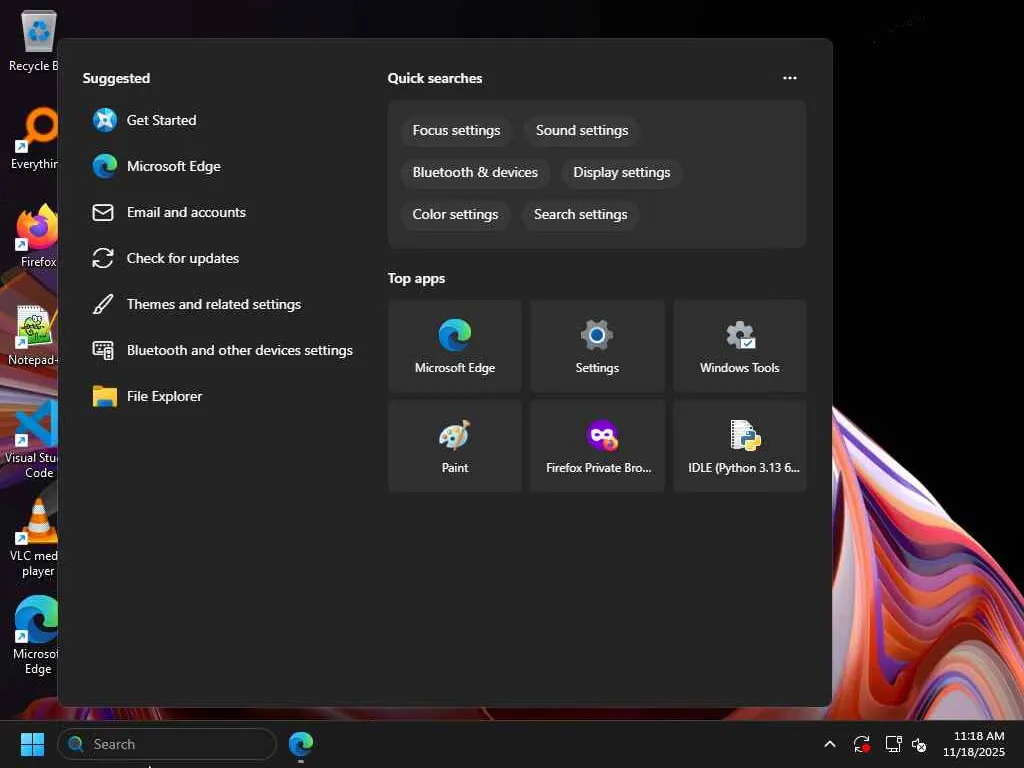Select Bluetooth & devices quick search
The width and height of the screenshot is (1024, 768).
pyautogui.click(x=475, y=172)
